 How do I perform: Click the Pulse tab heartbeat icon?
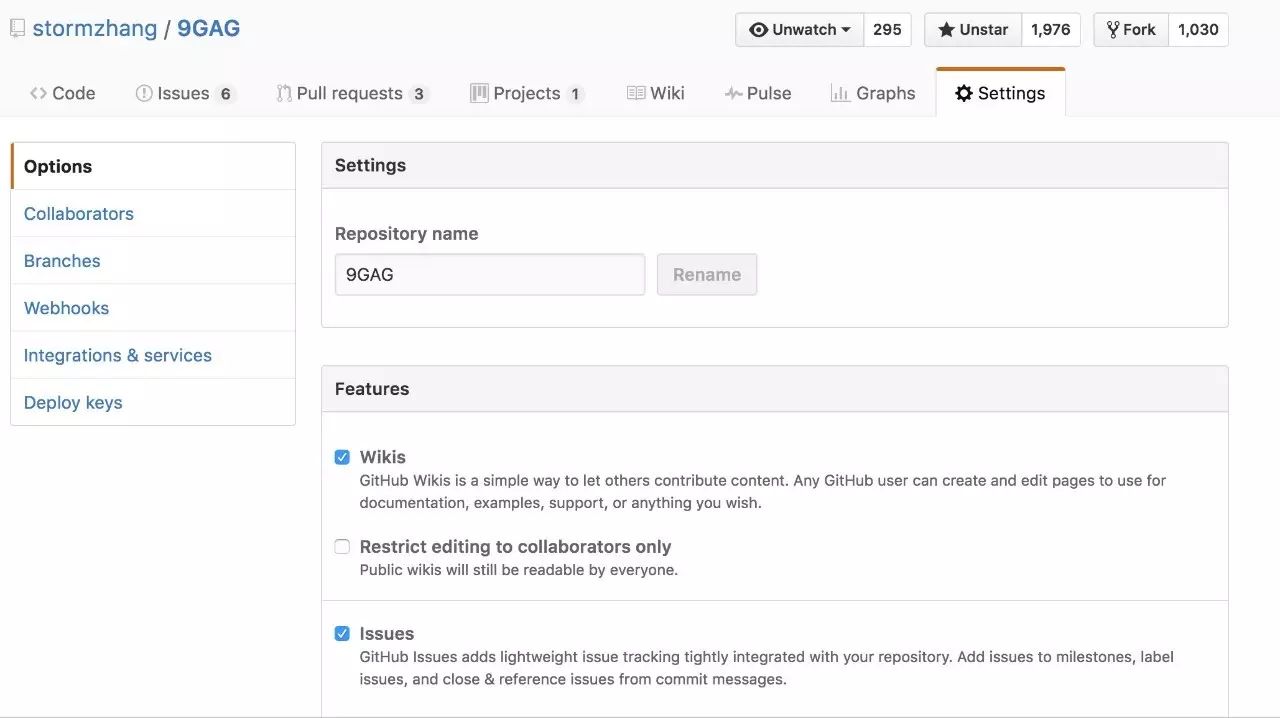click(733, 93)
